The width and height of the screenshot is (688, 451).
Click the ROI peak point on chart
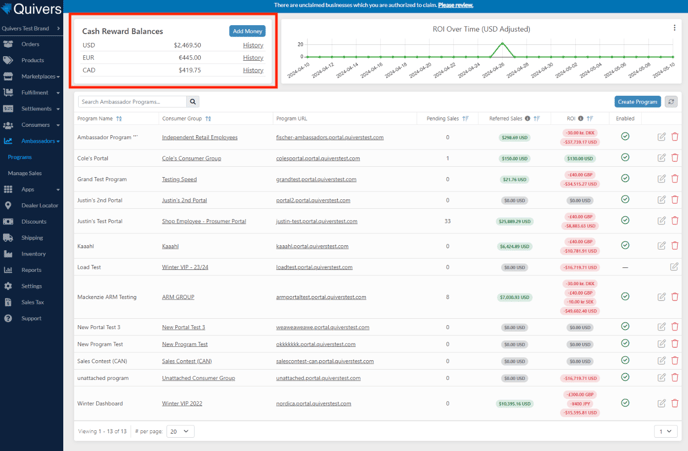[x=502, y=43]
